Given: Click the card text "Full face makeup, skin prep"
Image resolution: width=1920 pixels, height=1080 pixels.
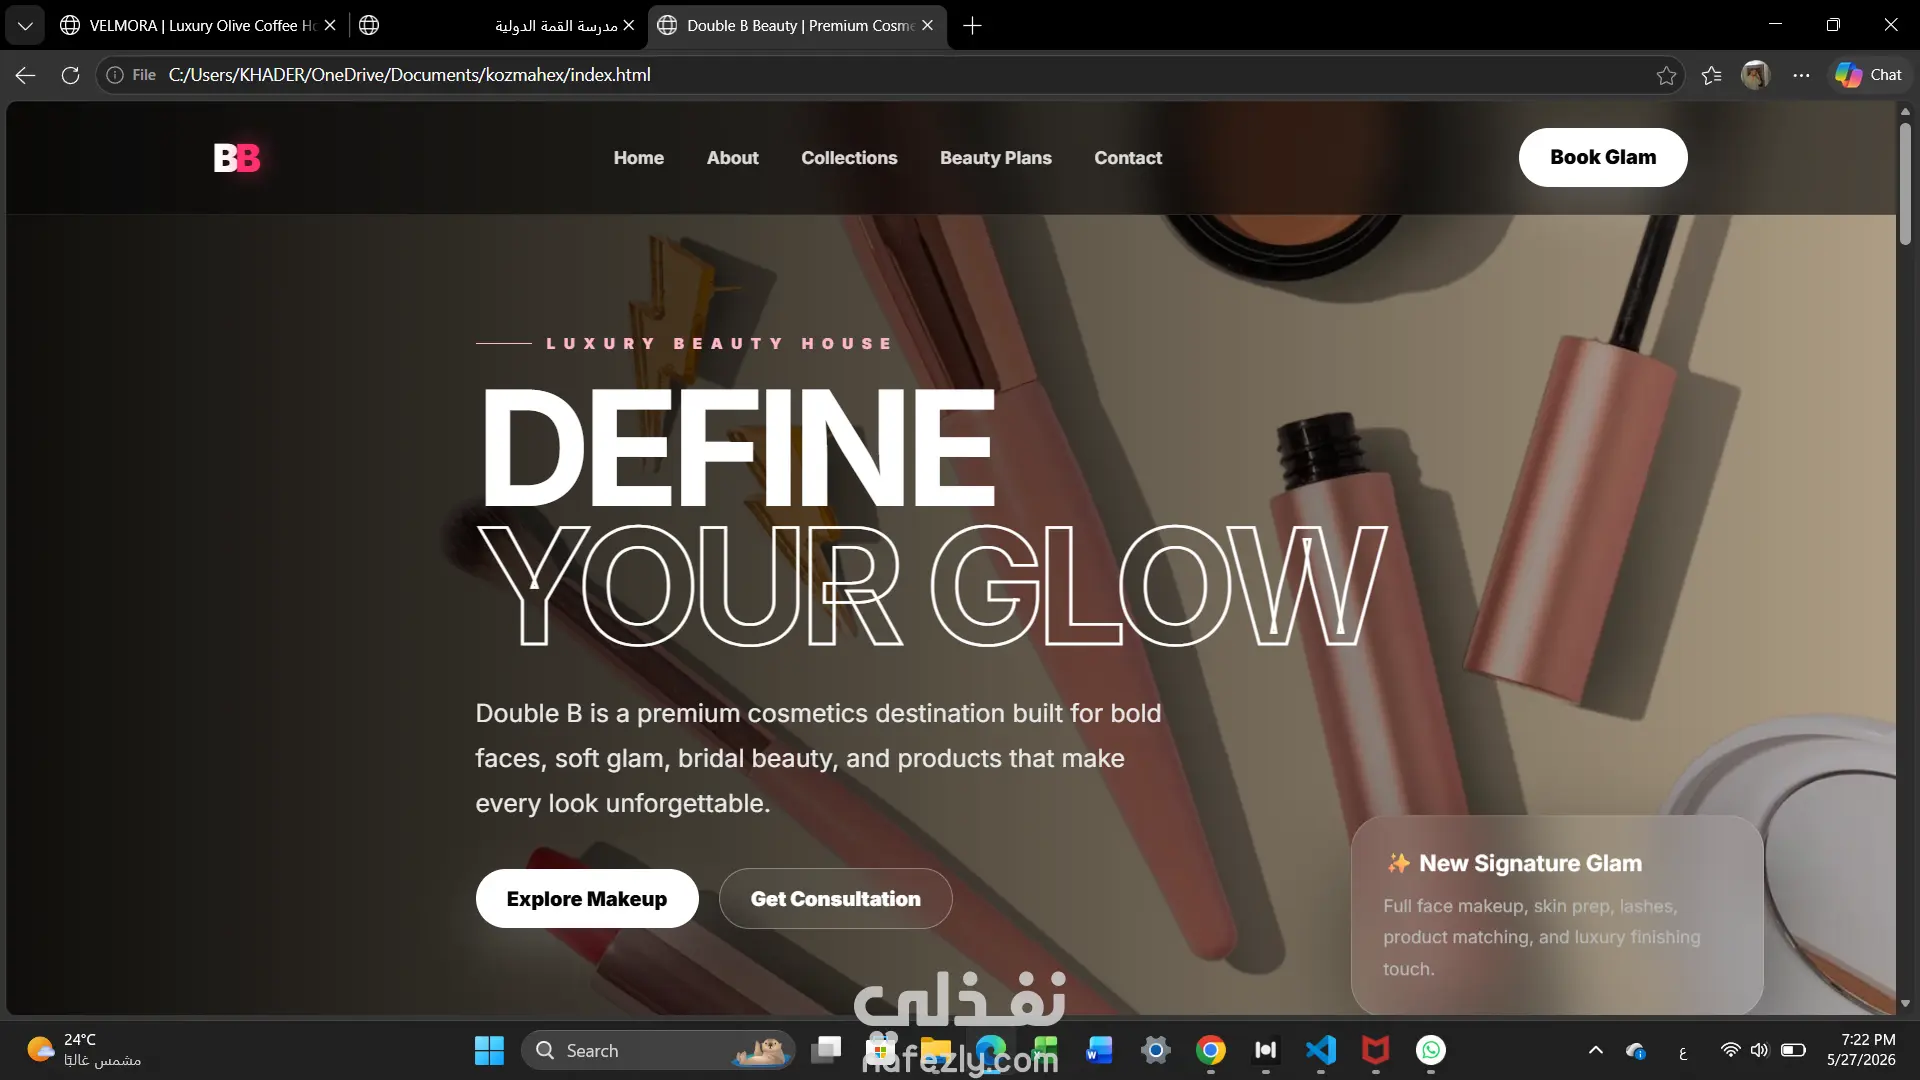Looking at the screenshot, I should coord(1542,937).
